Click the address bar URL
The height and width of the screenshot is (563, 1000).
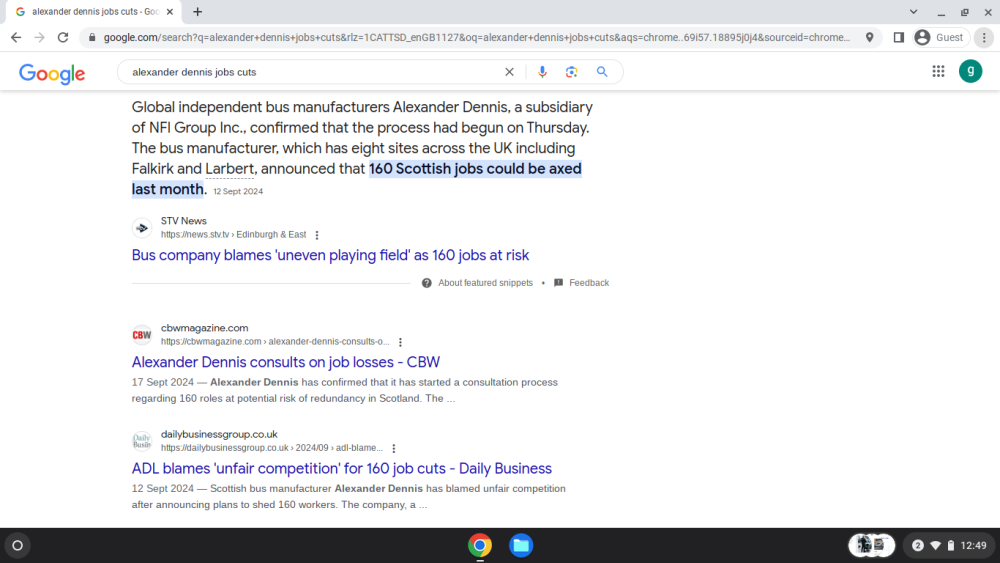476,38
